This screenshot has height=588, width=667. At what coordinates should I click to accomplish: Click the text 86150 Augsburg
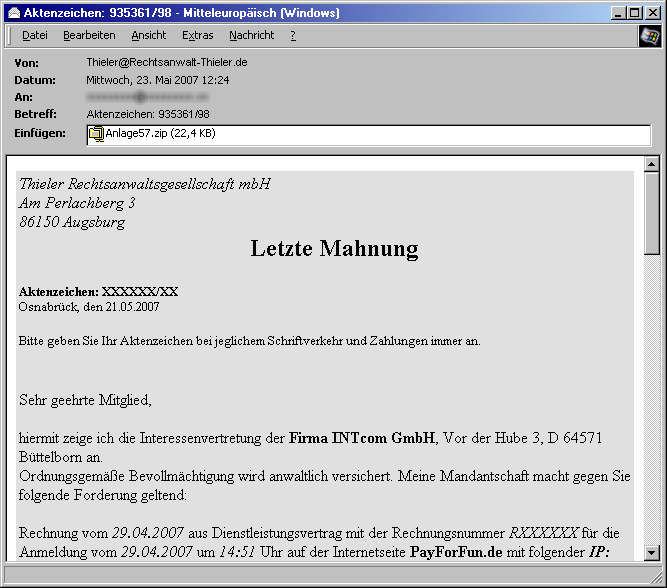[72, 222]
